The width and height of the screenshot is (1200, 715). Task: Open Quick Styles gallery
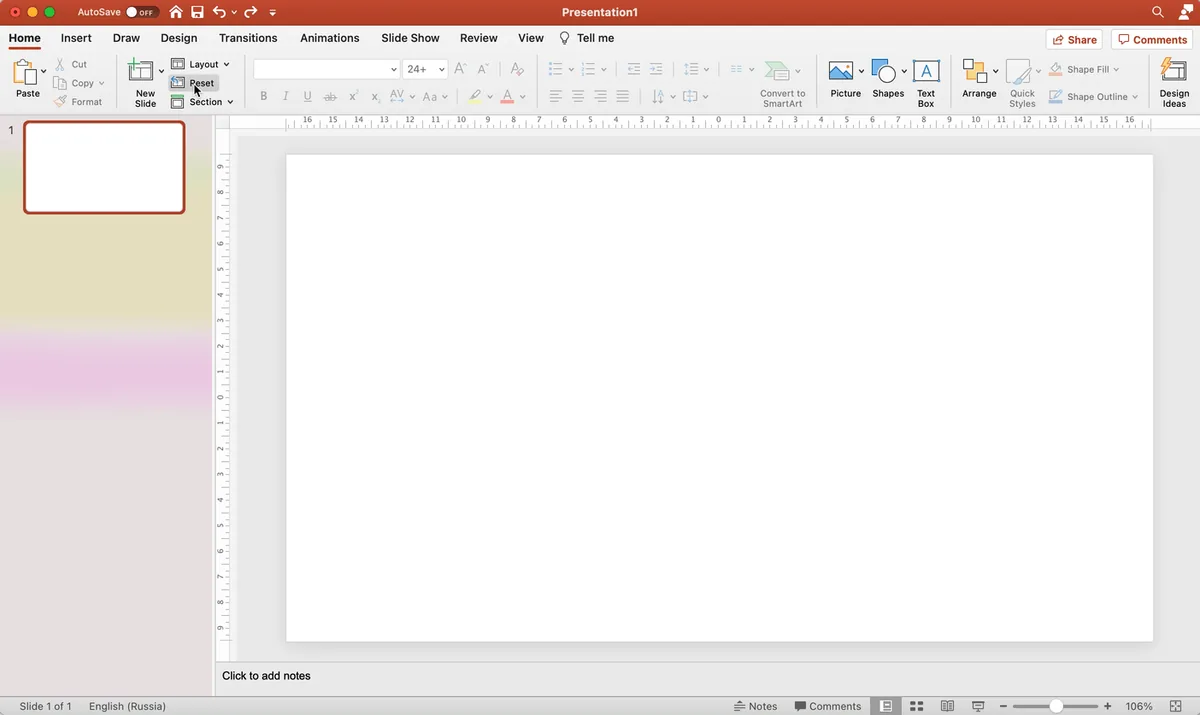(x=1022, y=84)
